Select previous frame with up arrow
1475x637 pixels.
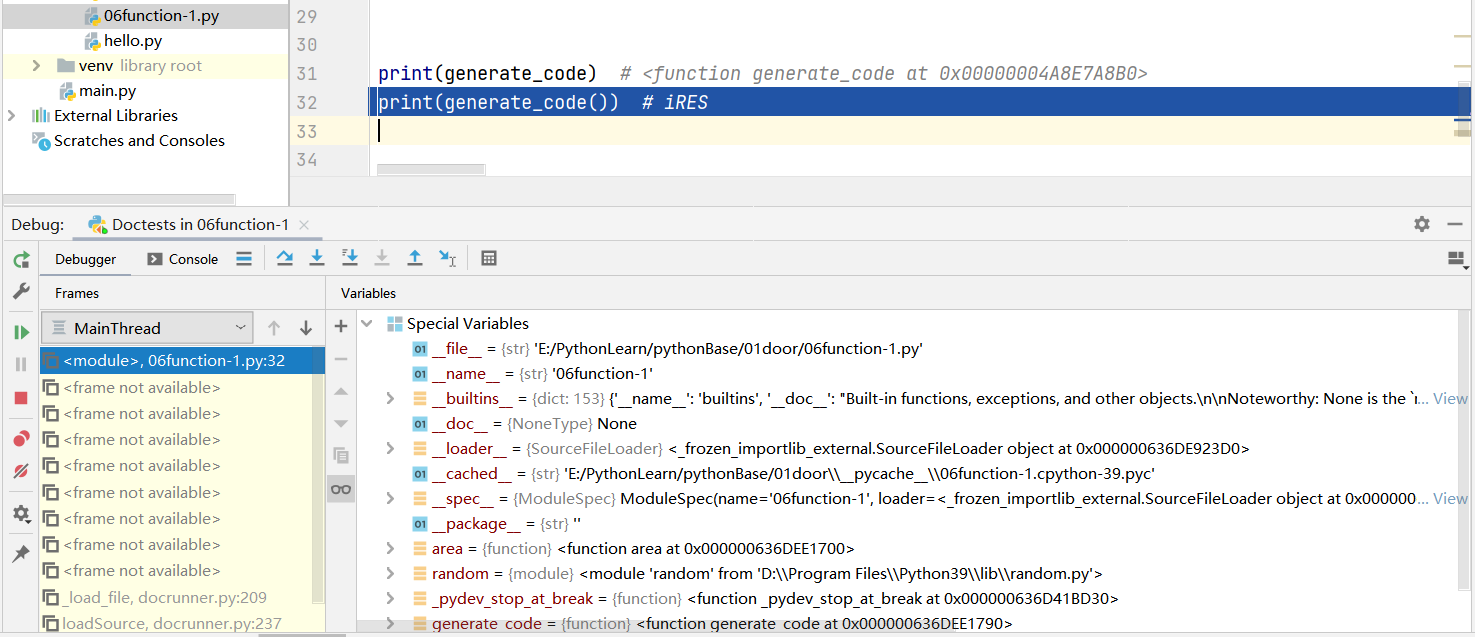pos(274,328)
